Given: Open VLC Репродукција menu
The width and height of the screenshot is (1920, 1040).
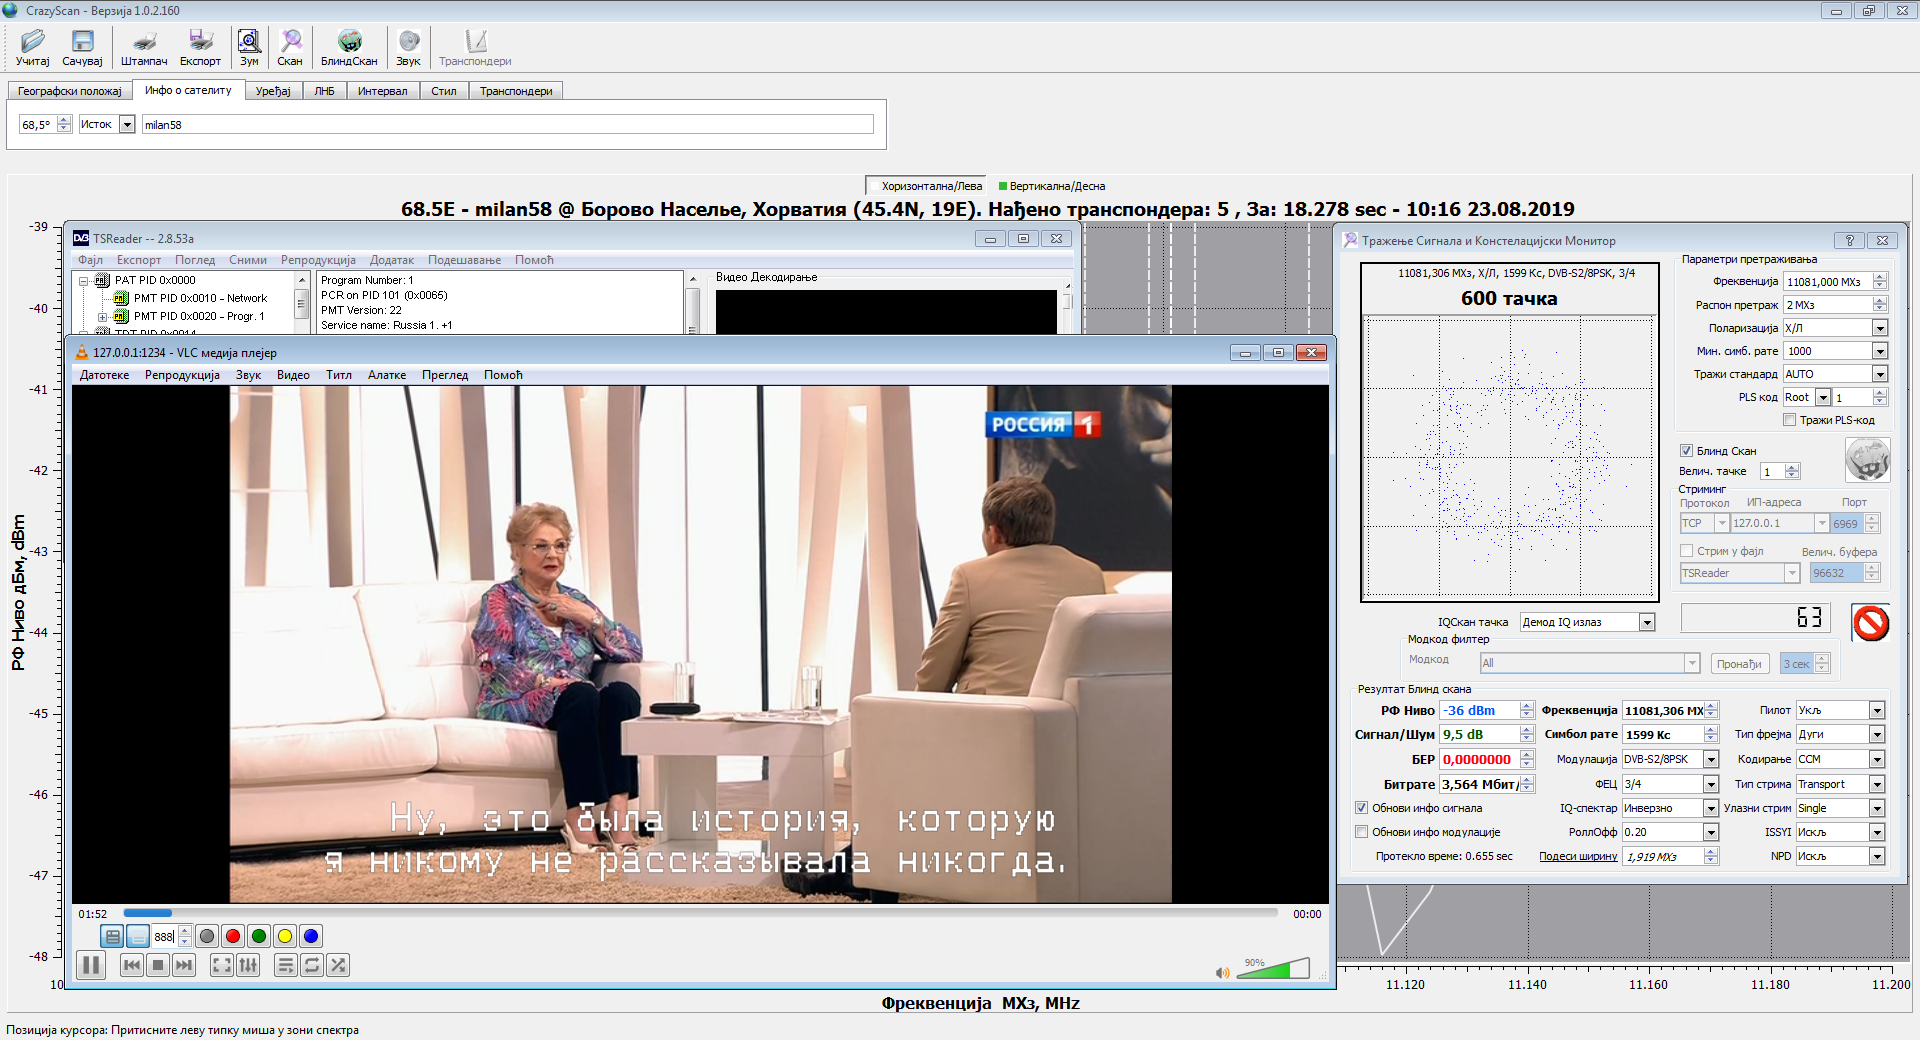Looking at the screenshot, I should click(x=182, y=375).
